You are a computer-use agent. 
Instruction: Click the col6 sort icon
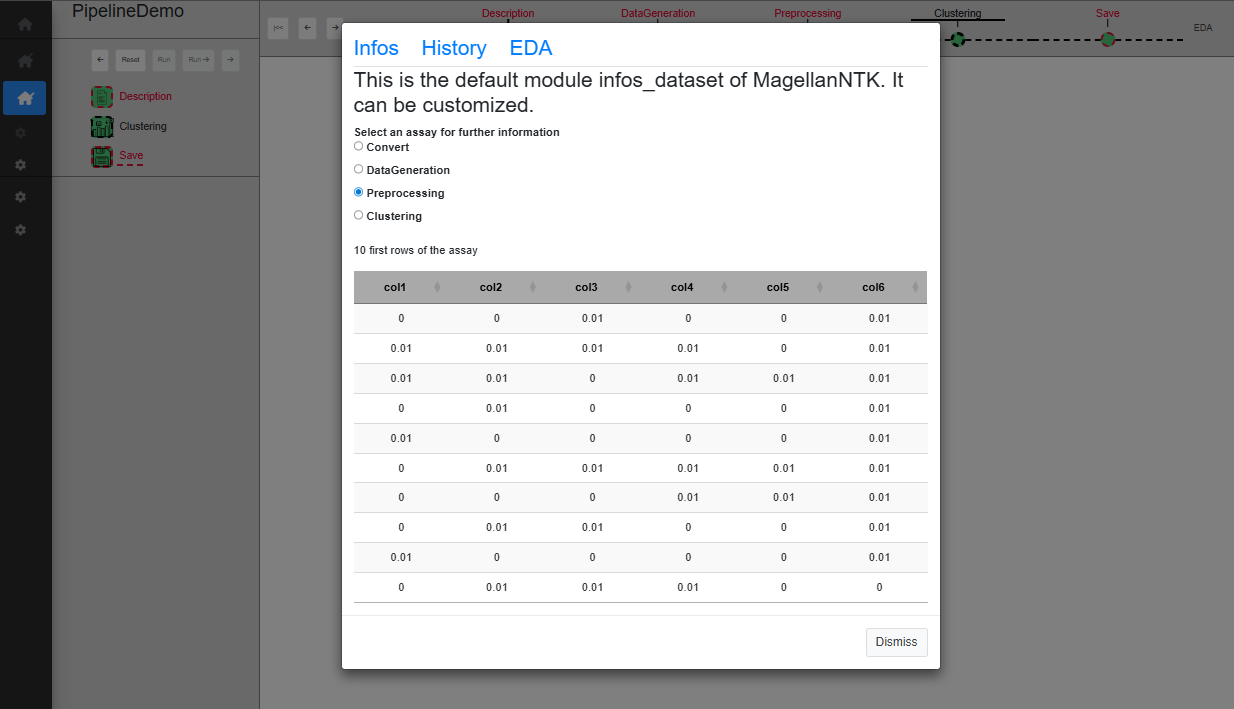(x=915, y=288)
